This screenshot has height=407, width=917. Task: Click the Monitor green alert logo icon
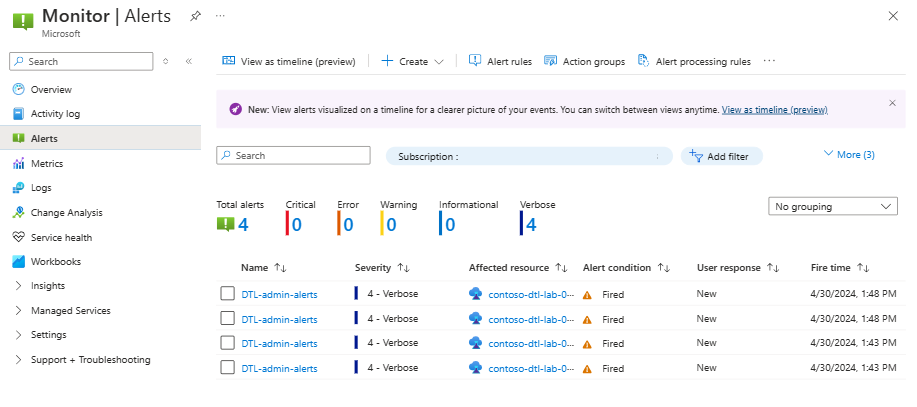[23, 20]
